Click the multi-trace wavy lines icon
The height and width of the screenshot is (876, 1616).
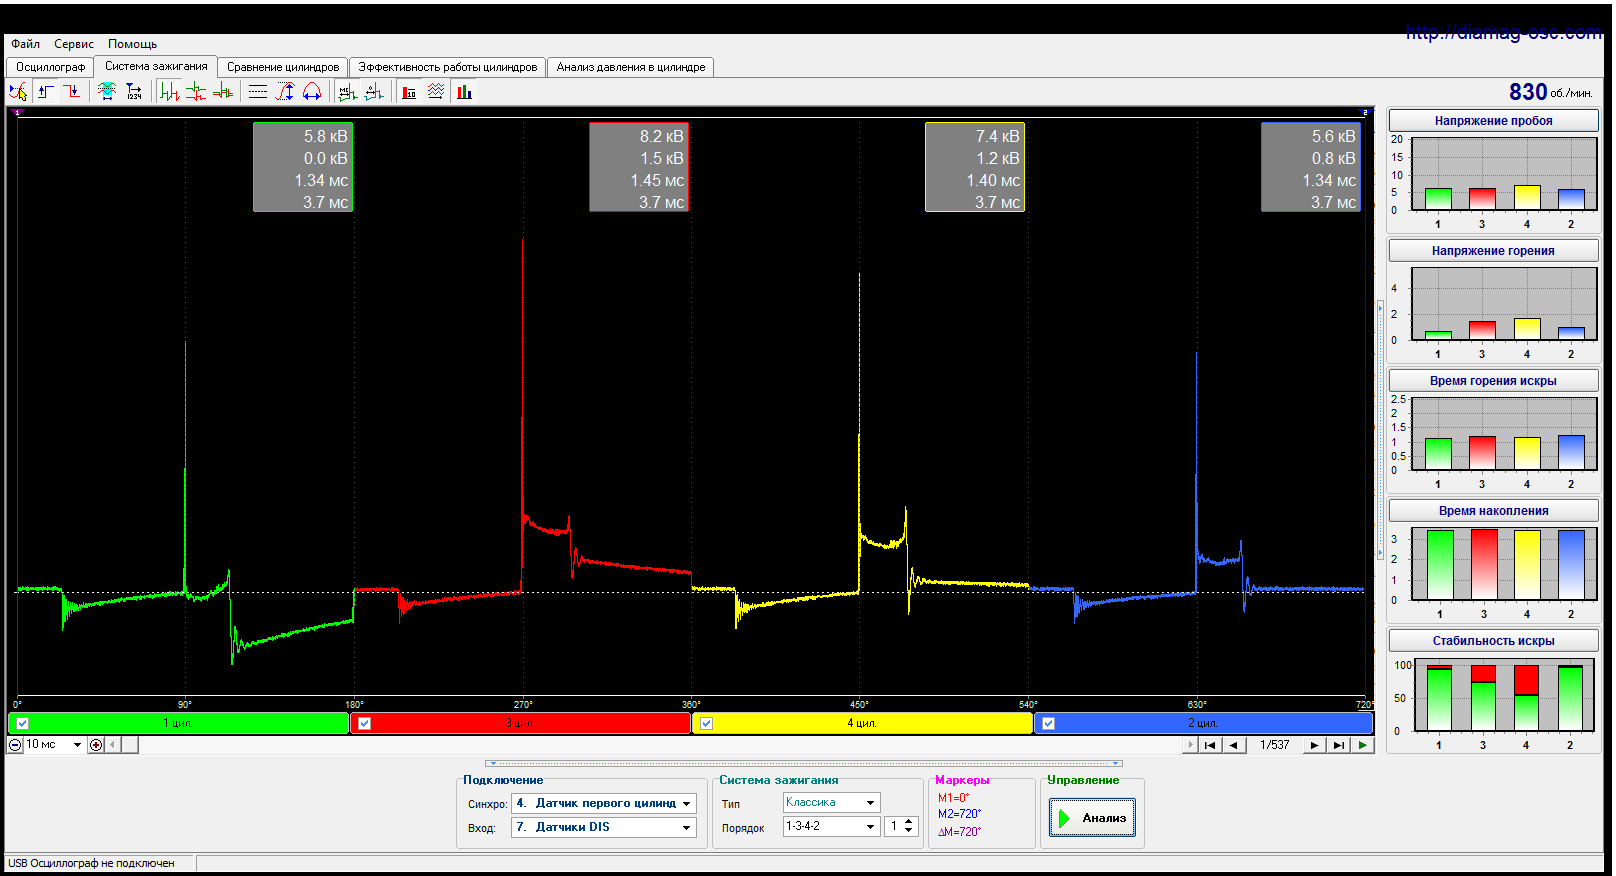pyautogui.click(x=436, y=92)
